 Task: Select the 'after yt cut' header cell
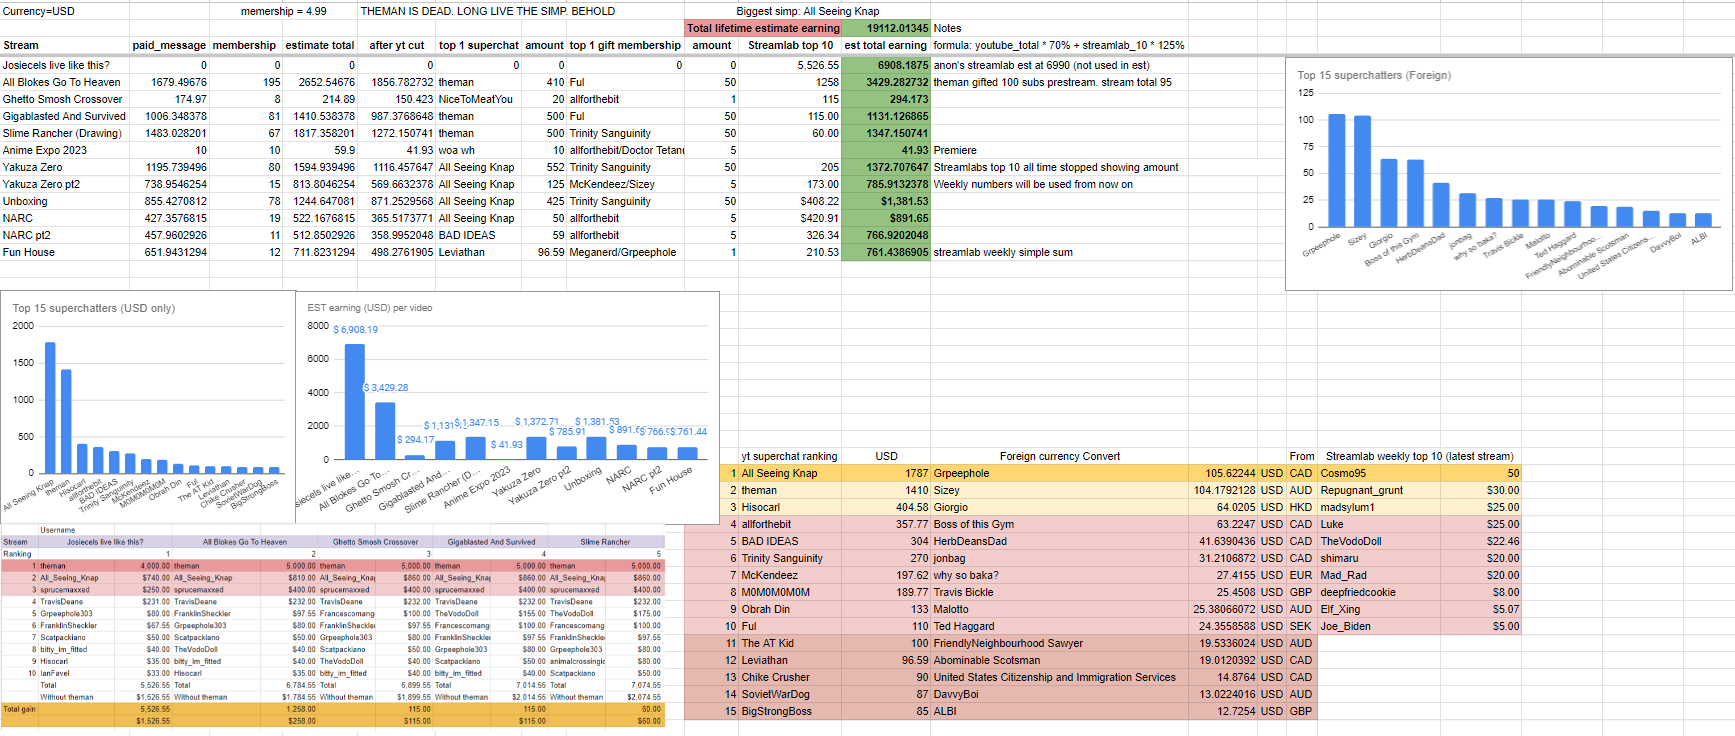click(396, 45)
